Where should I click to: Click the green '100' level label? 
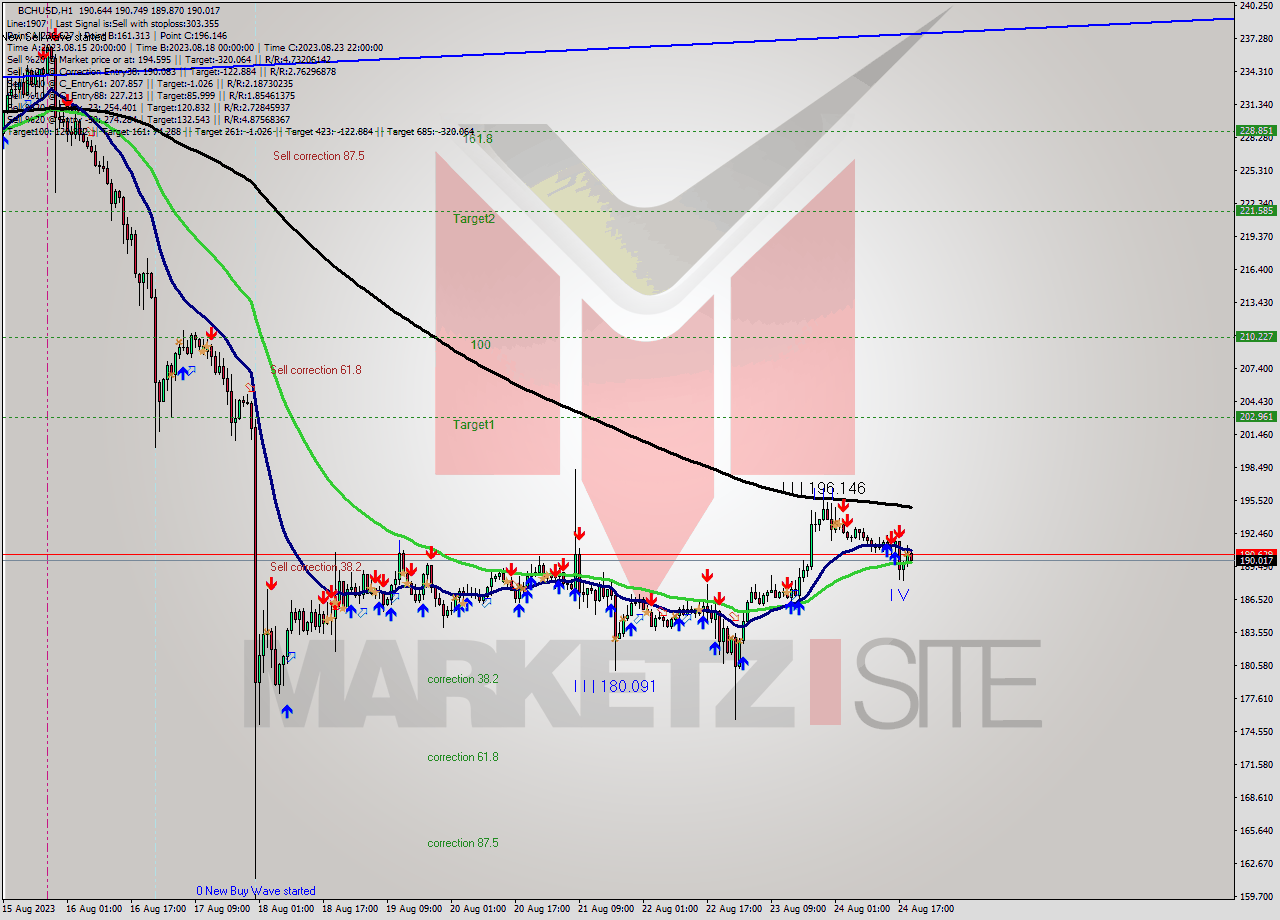point(481,345)
